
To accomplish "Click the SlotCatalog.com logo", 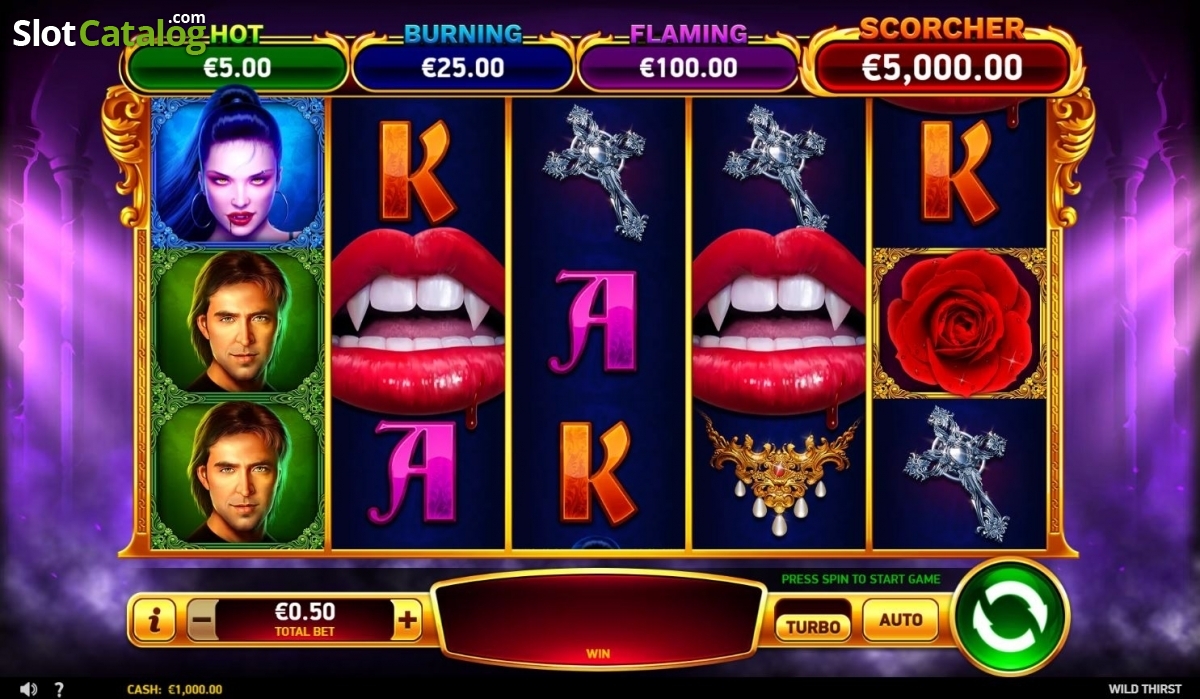I will point(109,32).
